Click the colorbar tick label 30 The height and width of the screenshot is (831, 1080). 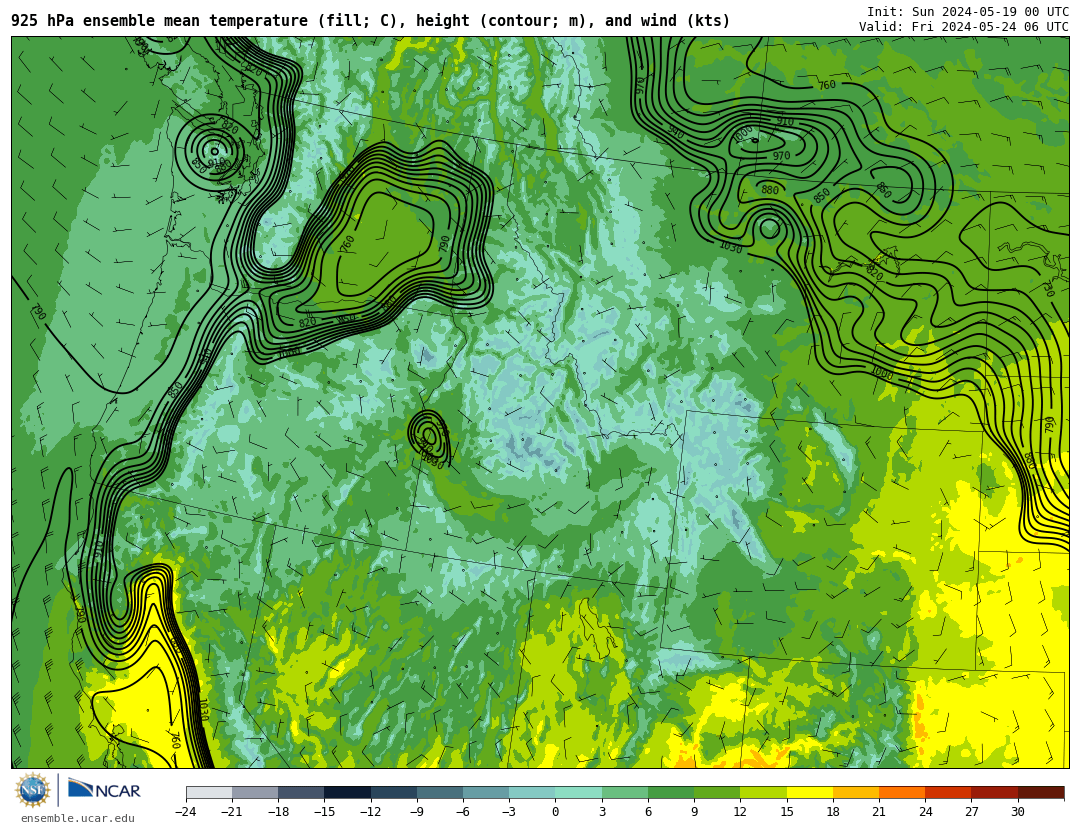coord(1017,812)
